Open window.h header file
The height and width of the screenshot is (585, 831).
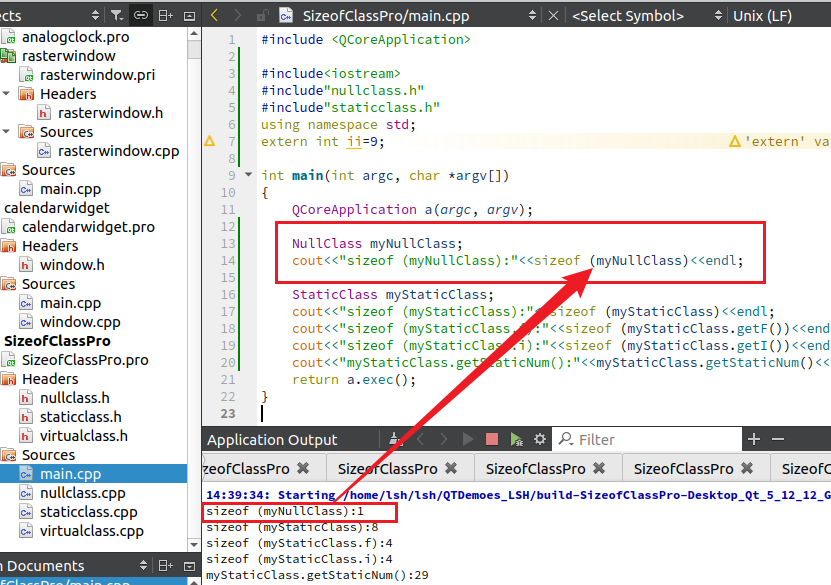[72, 265]
